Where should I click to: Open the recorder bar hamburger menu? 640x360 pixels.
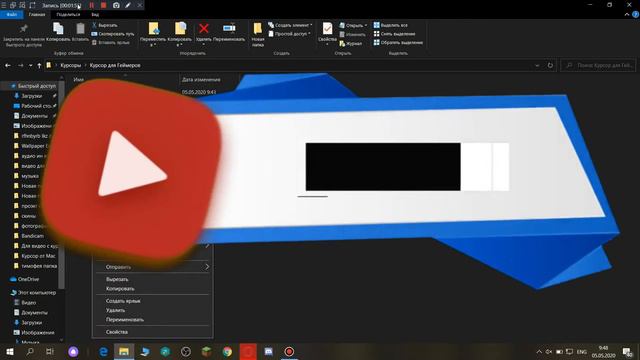tap(4, 5)
